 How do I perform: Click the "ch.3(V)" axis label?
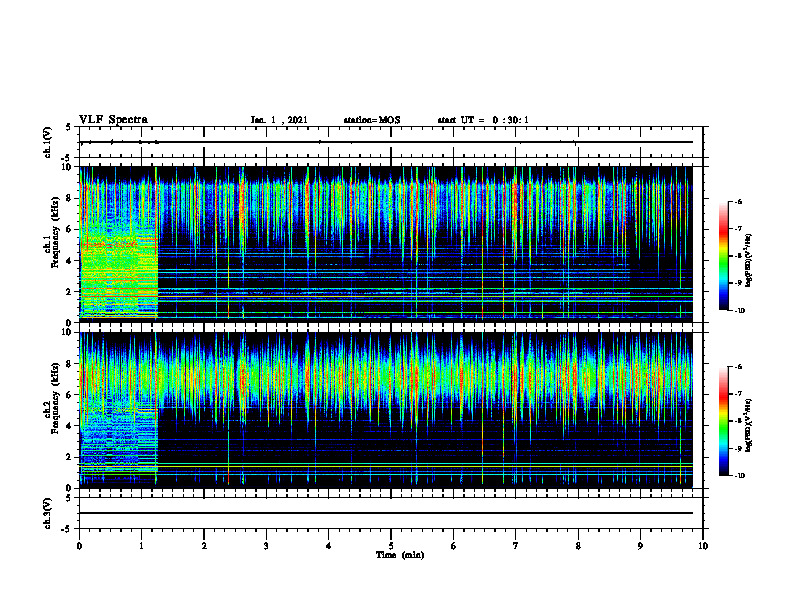pyautogui.click(x=47, y=513)
